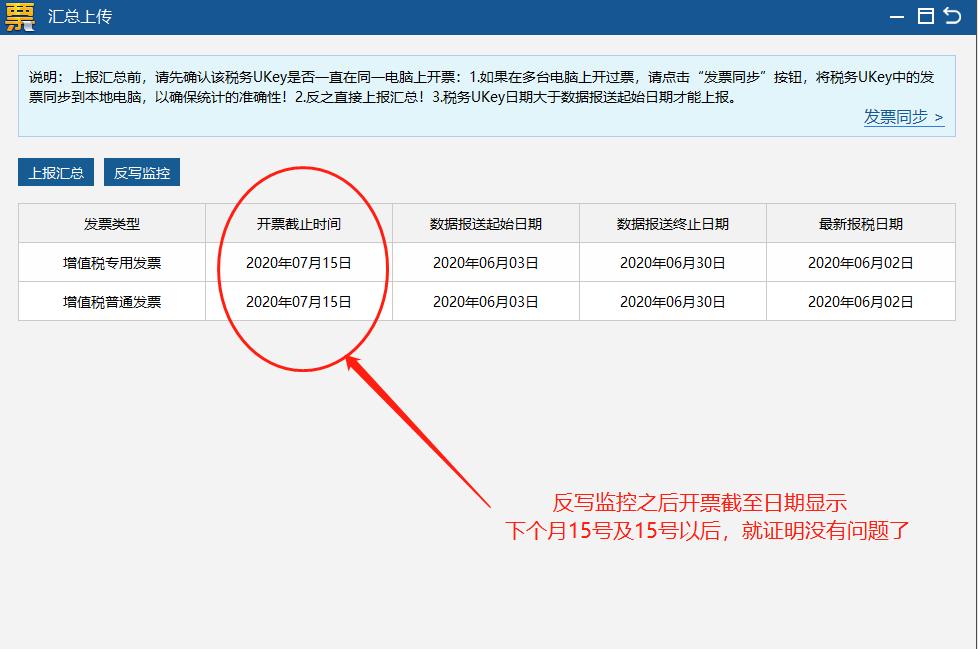Select the 开票截止时间 column header
The image size is (978, 649).
[x=298, y=223]
